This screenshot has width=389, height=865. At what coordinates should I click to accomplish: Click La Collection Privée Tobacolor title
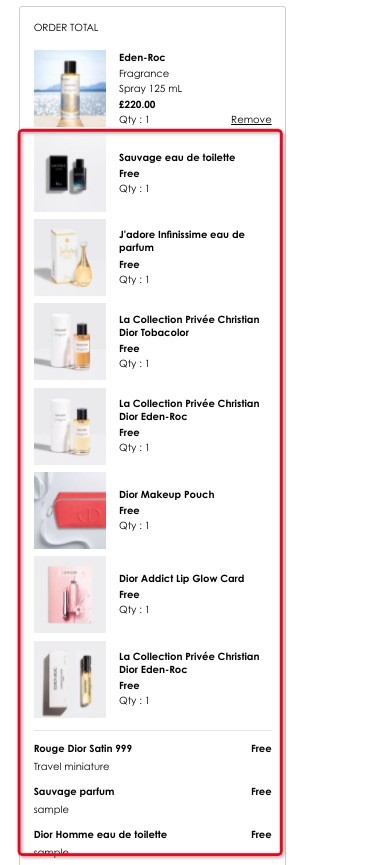(189, 326)
